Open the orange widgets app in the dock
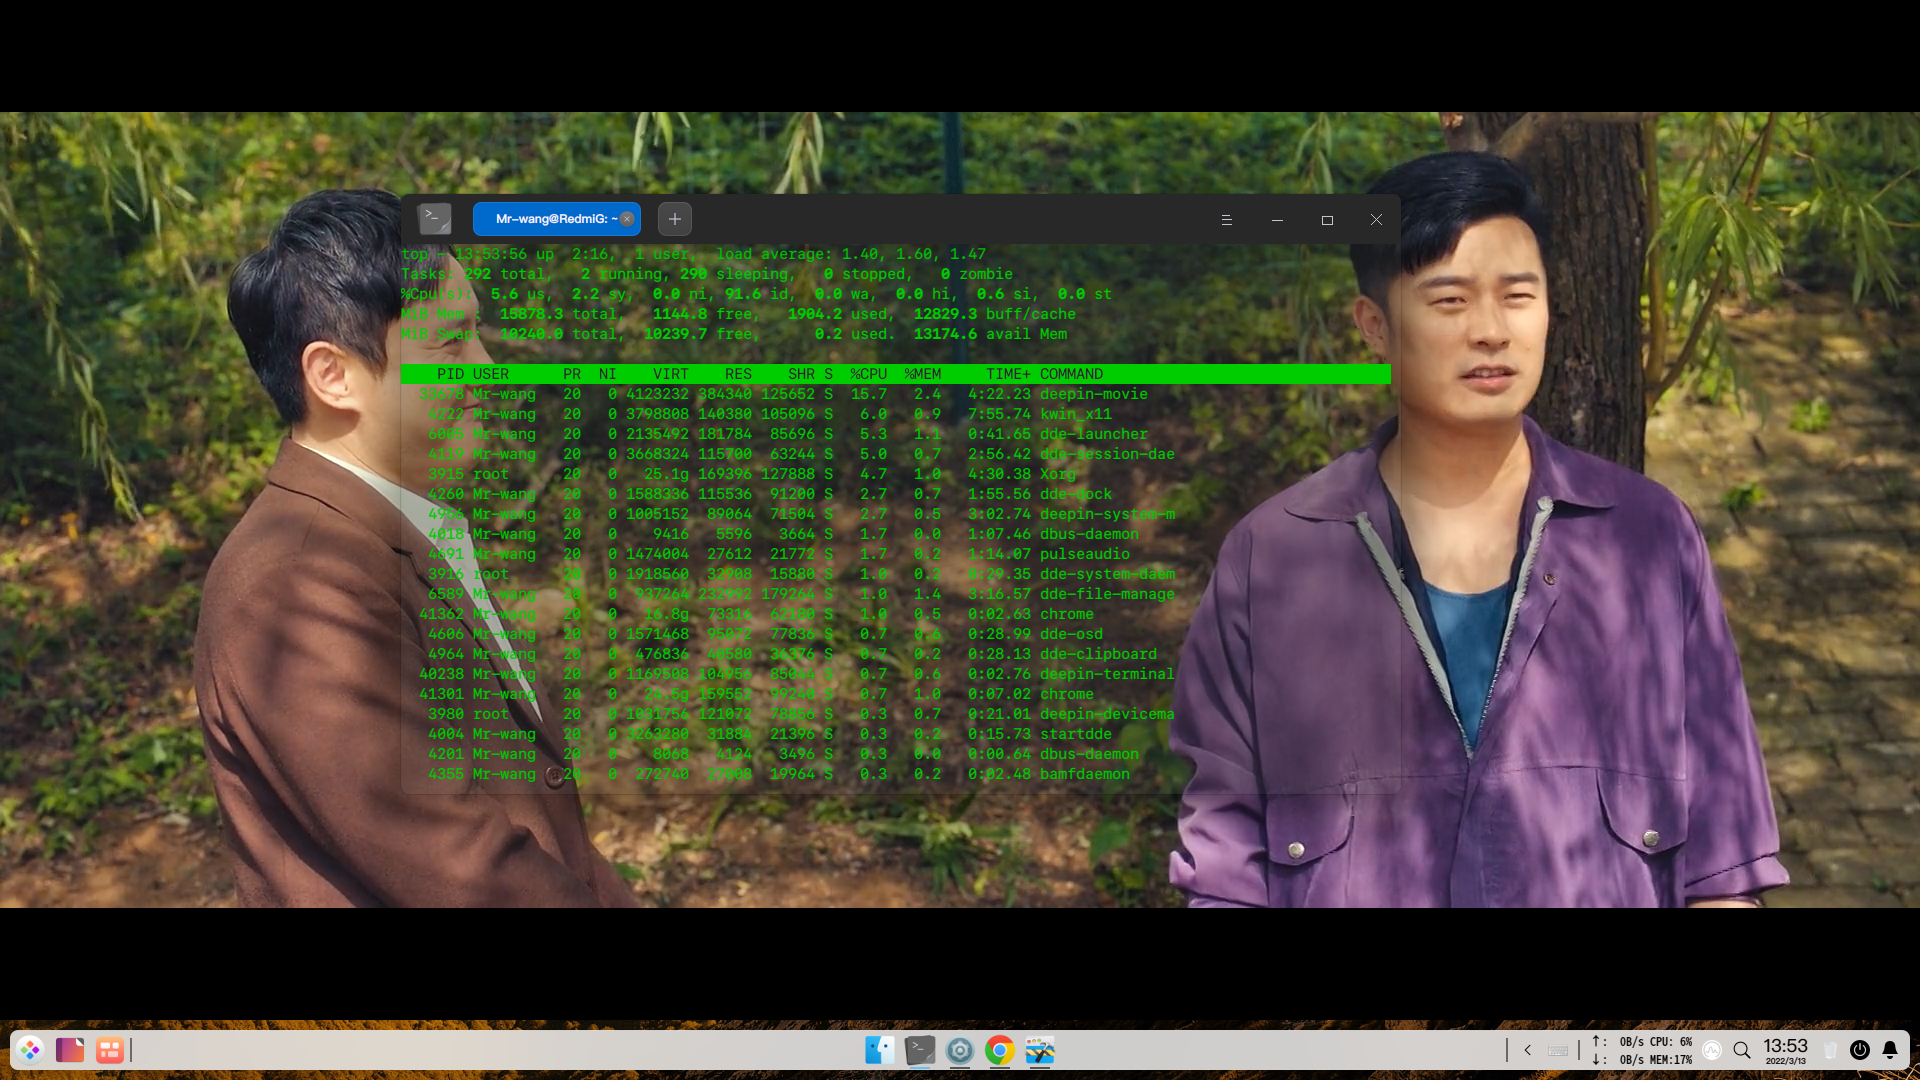This screenshot has width=1920, height=1080. coord(109,1051)
